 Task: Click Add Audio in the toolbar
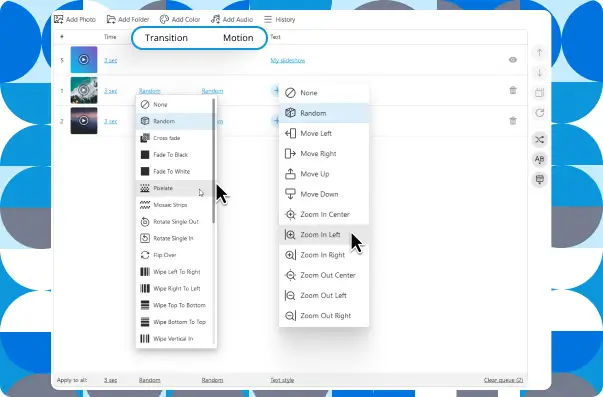(x=232, y=19)
